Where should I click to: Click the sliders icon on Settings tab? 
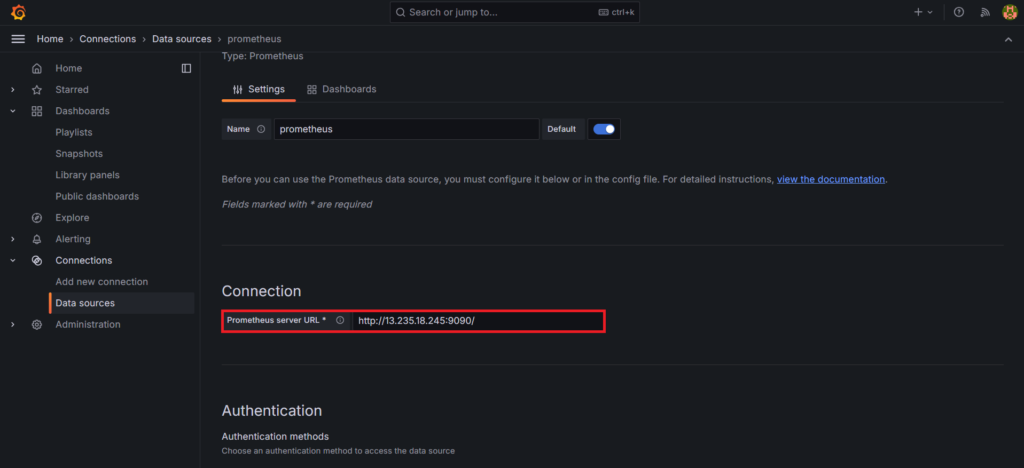tap(238, 89)
